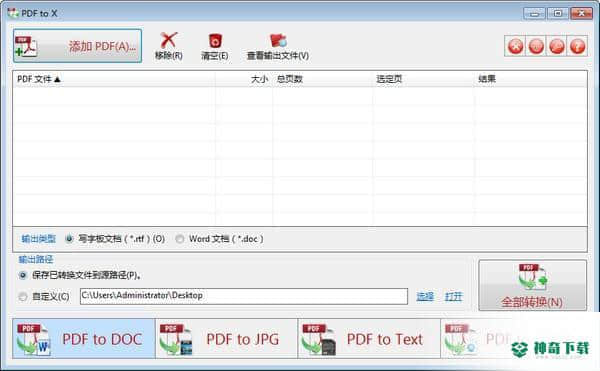Click the 结果 column header
Viewport: 600px width, 371px height.
click(530, 79)
